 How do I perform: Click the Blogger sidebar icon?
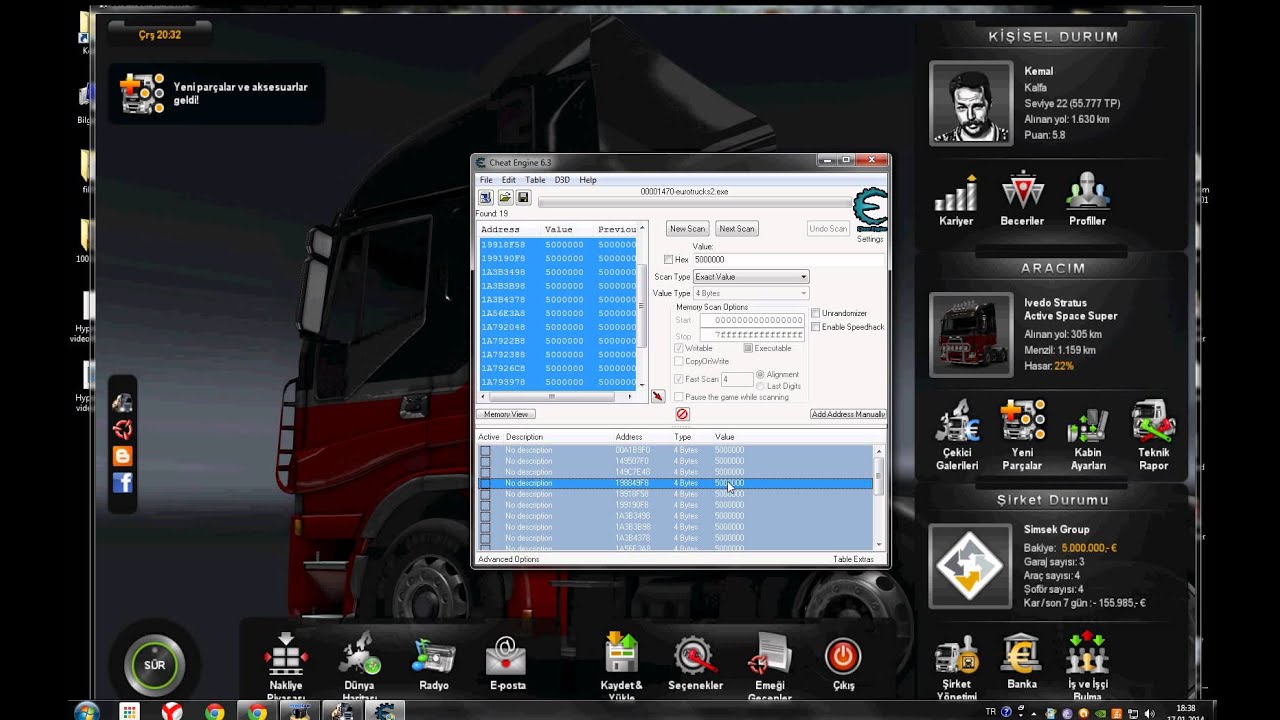(123, 456)
